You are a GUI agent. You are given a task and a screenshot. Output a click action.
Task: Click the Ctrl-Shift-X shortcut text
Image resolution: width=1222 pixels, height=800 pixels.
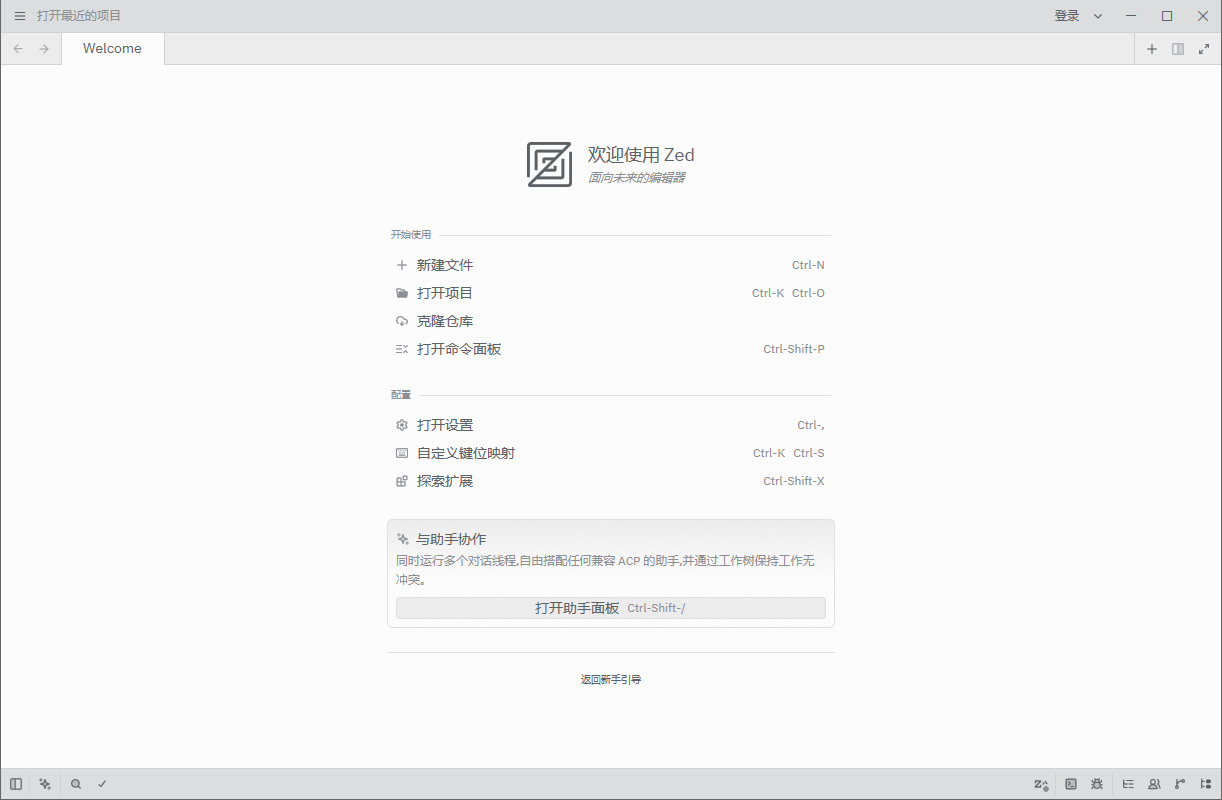tap(794, 481)
